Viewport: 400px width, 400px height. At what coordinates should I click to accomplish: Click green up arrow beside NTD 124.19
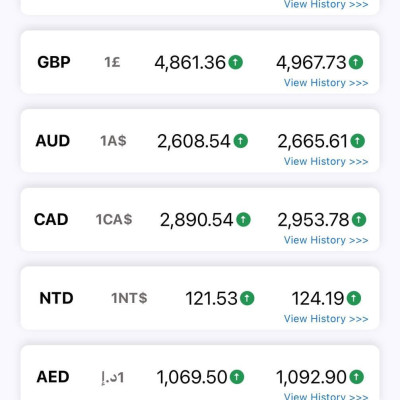(354, 298)
